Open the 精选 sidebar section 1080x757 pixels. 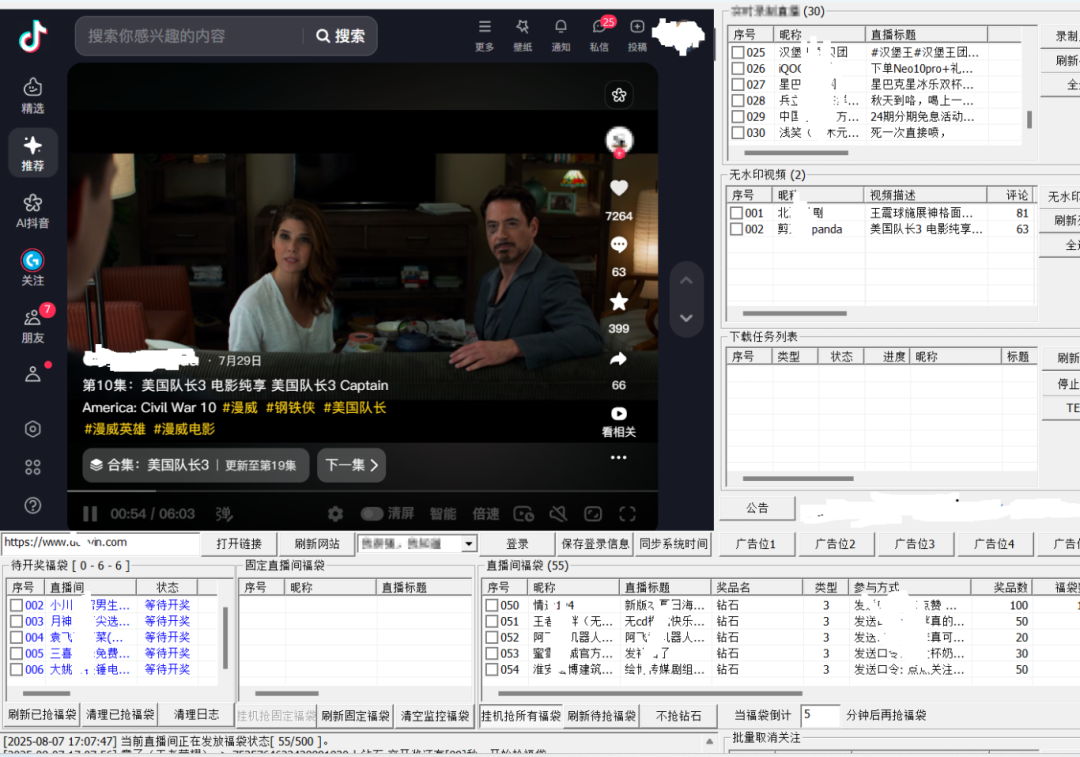click(32, 96)
